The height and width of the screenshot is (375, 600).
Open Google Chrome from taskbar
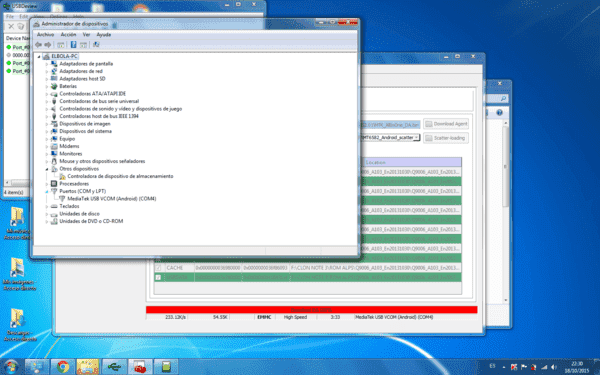[63, 367]
